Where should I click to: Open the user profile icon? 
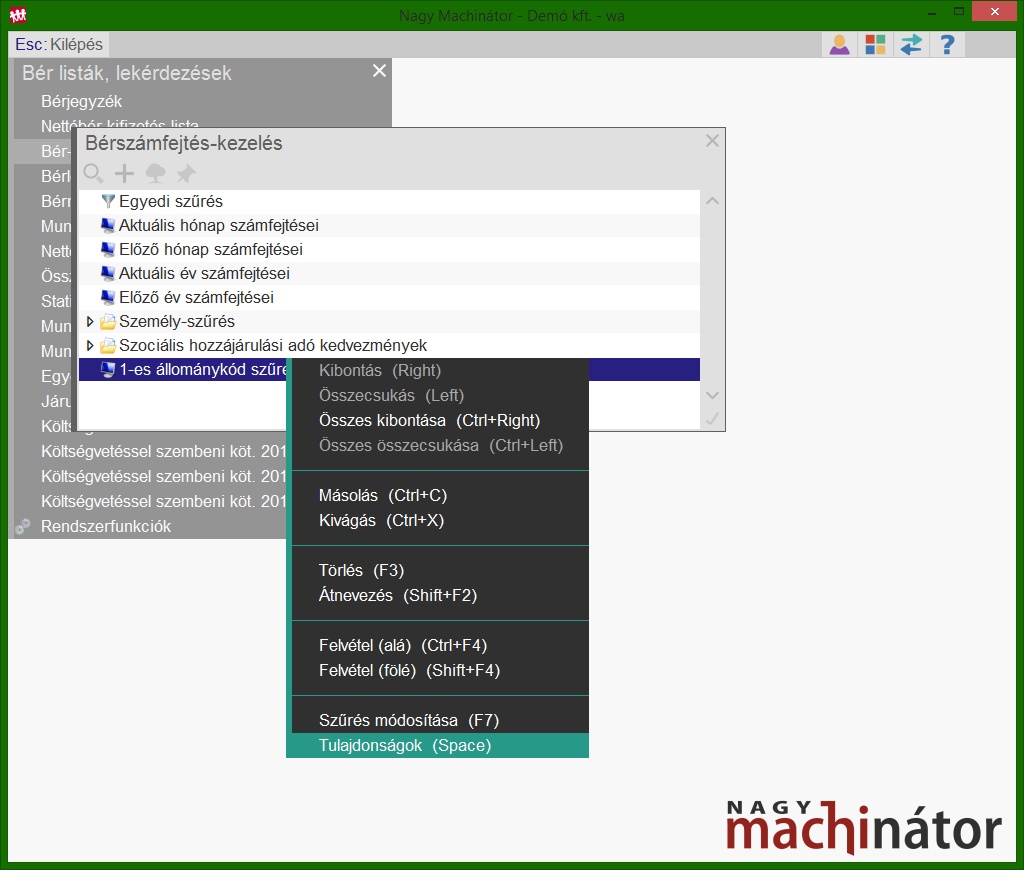(839, 44)
